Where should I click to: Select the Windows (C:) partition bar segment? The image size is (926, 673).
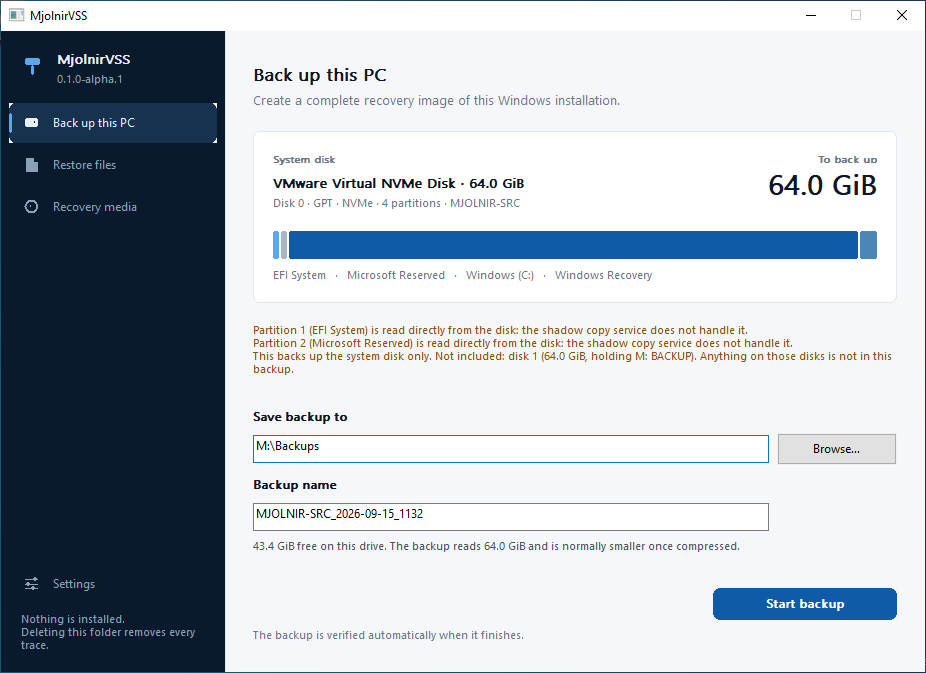(x=573, y=245)
